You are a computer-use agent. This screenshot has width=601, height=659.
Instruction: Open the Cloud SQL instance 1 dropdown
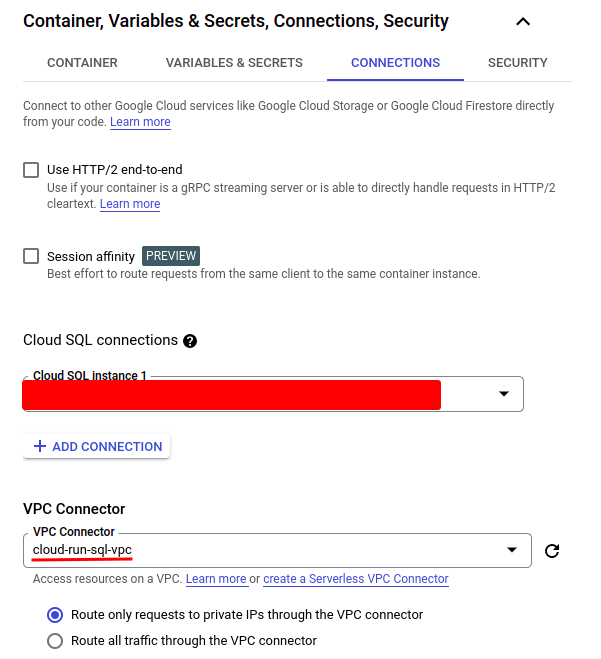pos(504,394)
